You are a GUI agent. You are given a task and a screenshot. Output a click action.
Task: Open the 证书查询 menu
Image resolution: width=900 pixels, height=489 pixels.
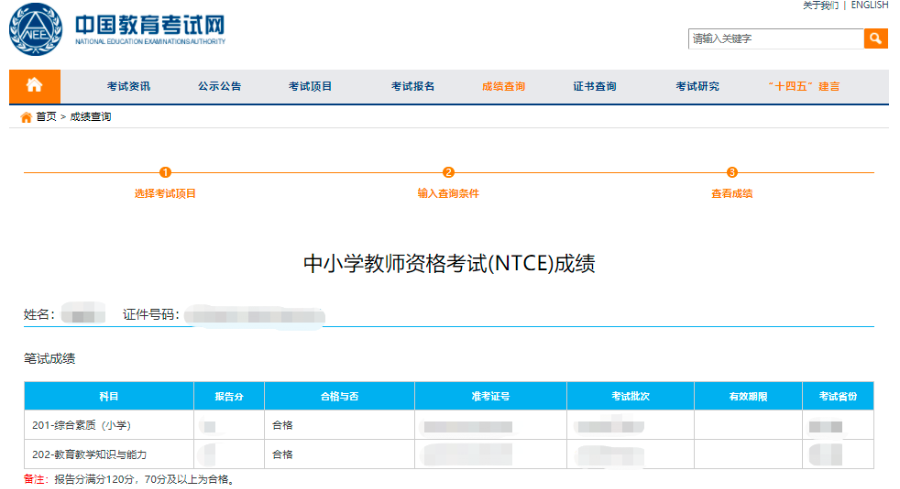pyautogui.click(x=595, y=87)
